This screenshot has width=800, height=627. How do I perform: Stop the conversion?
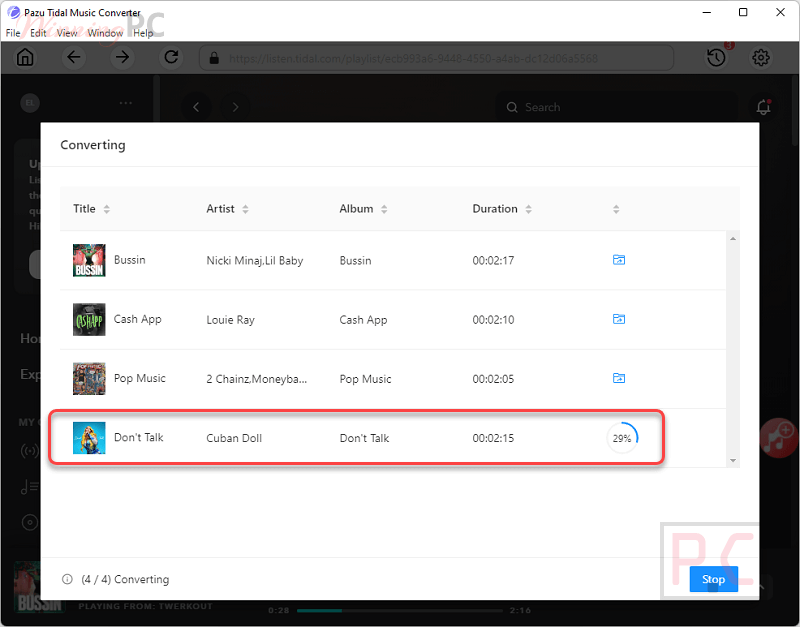point(713,579)
